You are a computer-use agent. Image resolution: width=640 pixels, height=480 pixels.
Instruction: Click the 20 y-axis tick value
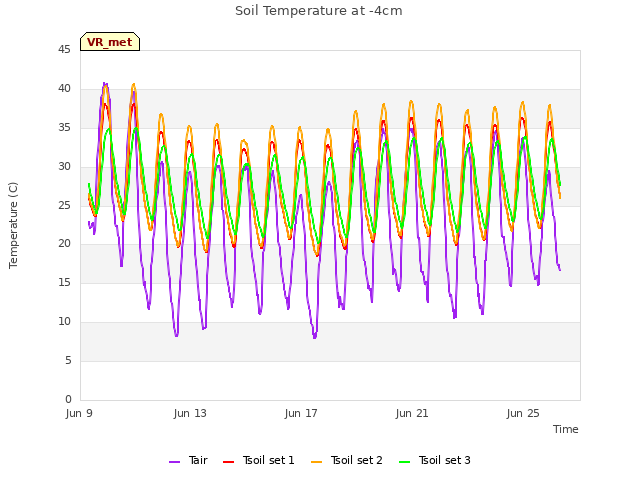64,244
